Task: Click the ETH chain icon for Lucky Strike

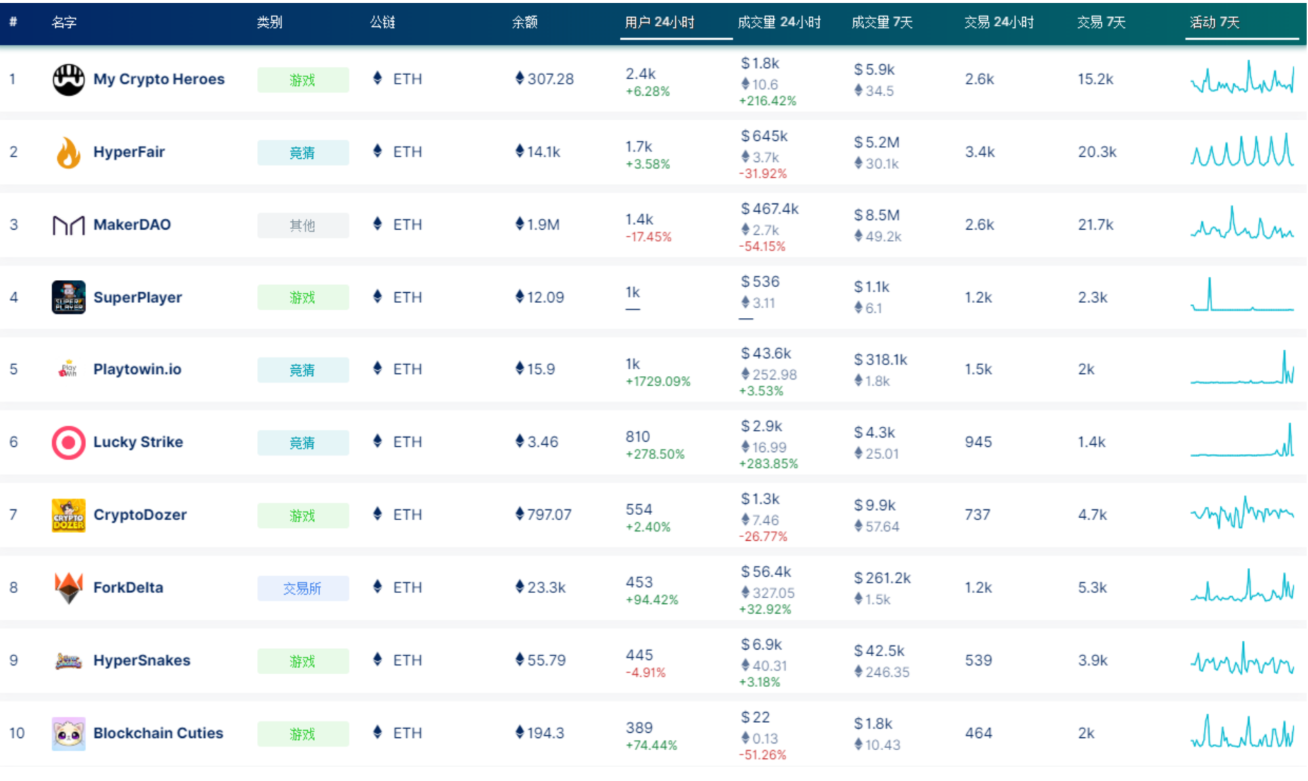Action: 378,441
